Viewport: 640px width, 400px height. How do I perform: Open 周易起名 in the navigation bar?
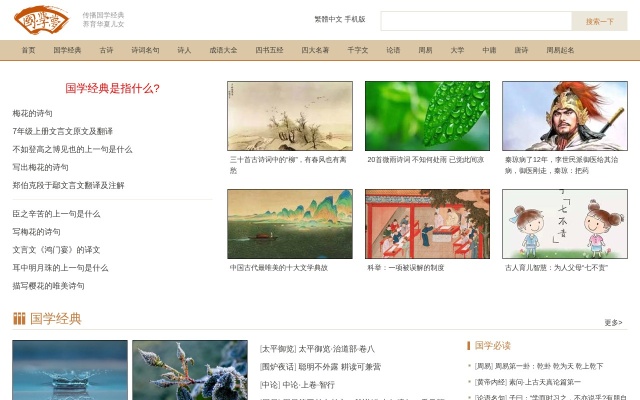coord(560,50)
